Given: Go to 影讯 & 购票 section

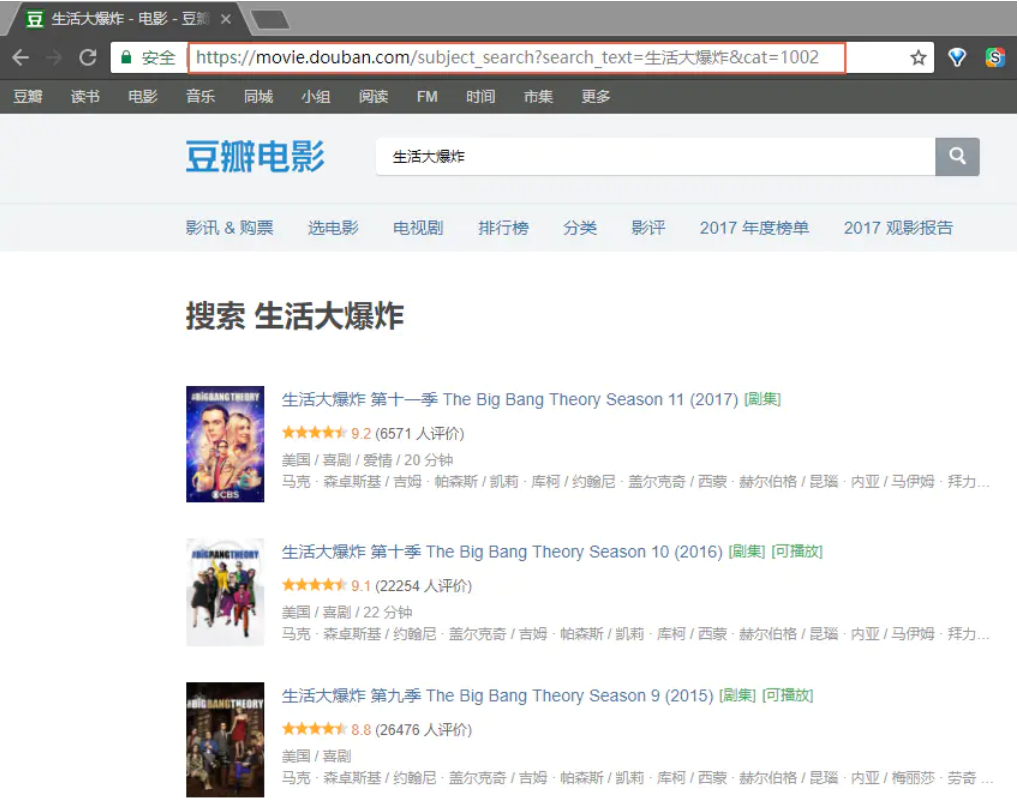Looking at the screenshot, I should point(229,228).
